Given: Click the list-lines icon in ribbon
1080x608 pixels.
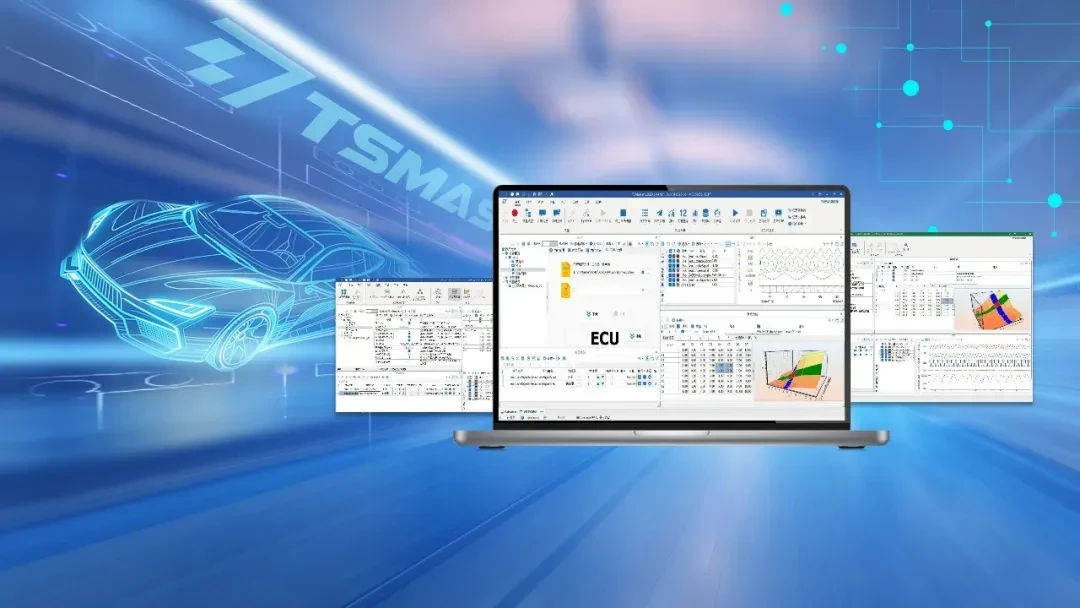Looking at the screenshot, I should [x=645, y=213].
